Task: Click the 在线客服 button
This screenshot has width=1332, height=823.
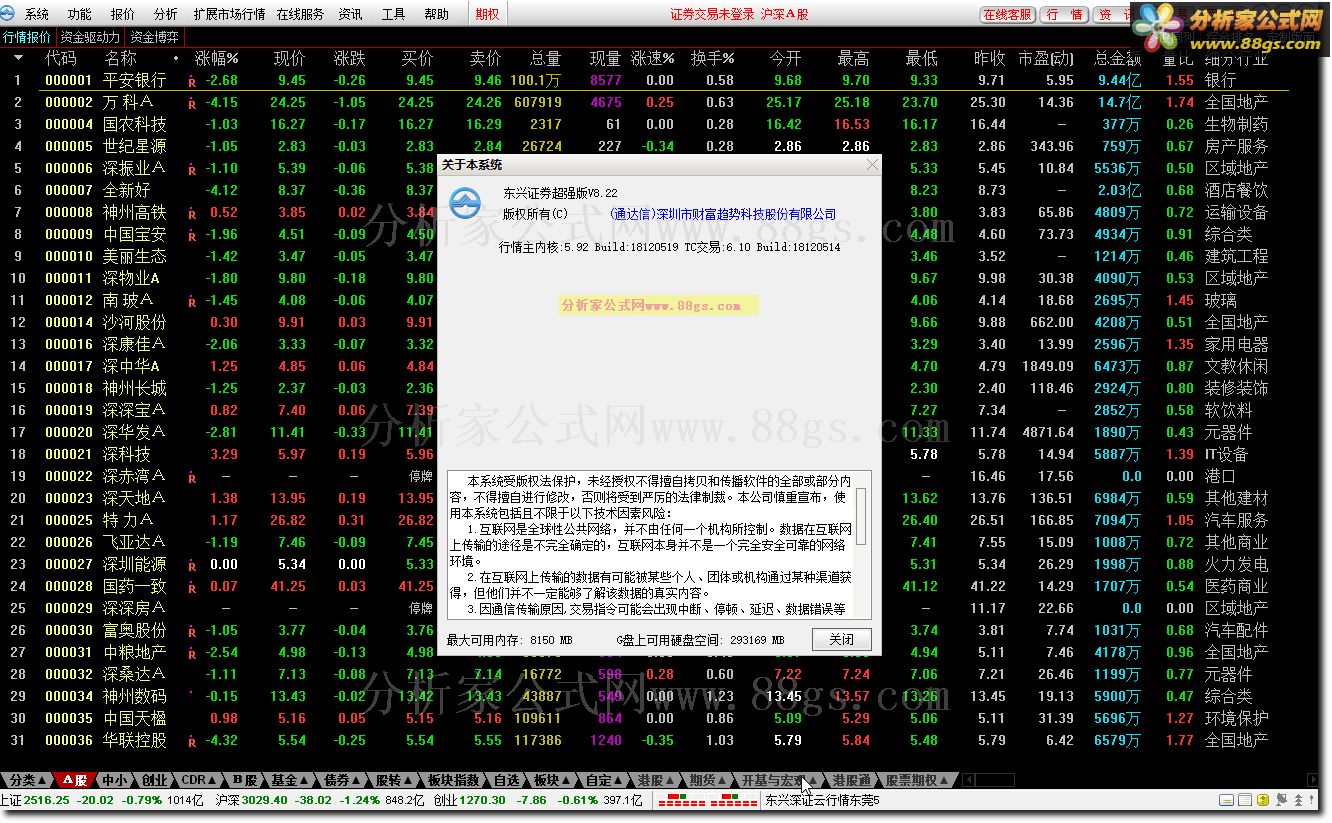Action: (1007, 14)
